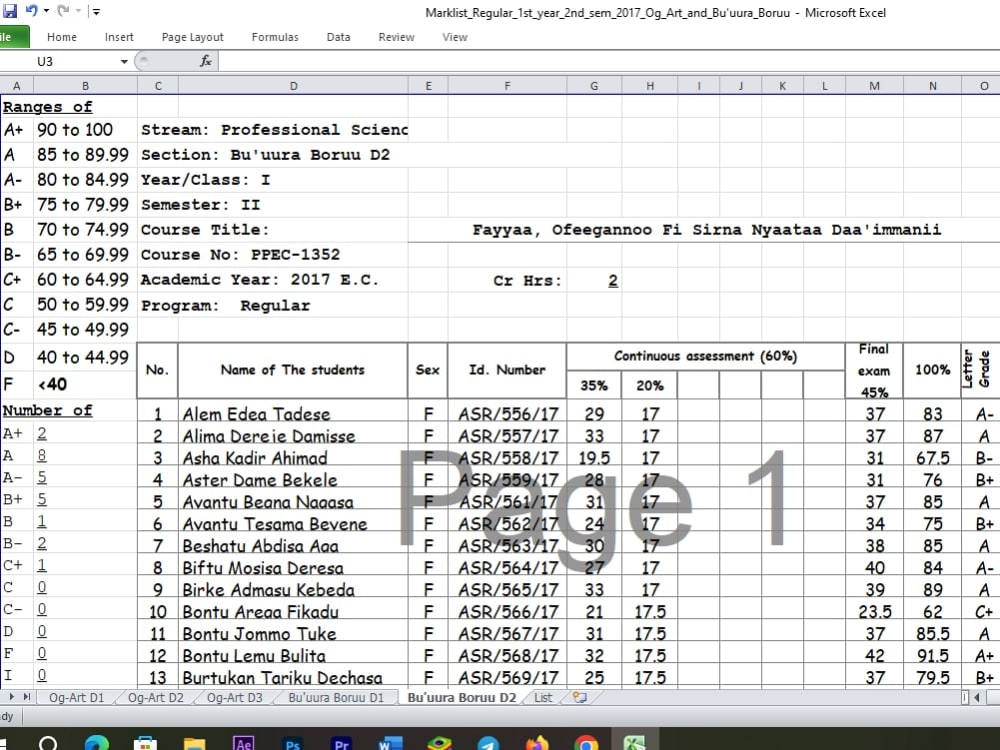Click final exam score '23.5'
The image size is (1000, 750).
(874, 612)
